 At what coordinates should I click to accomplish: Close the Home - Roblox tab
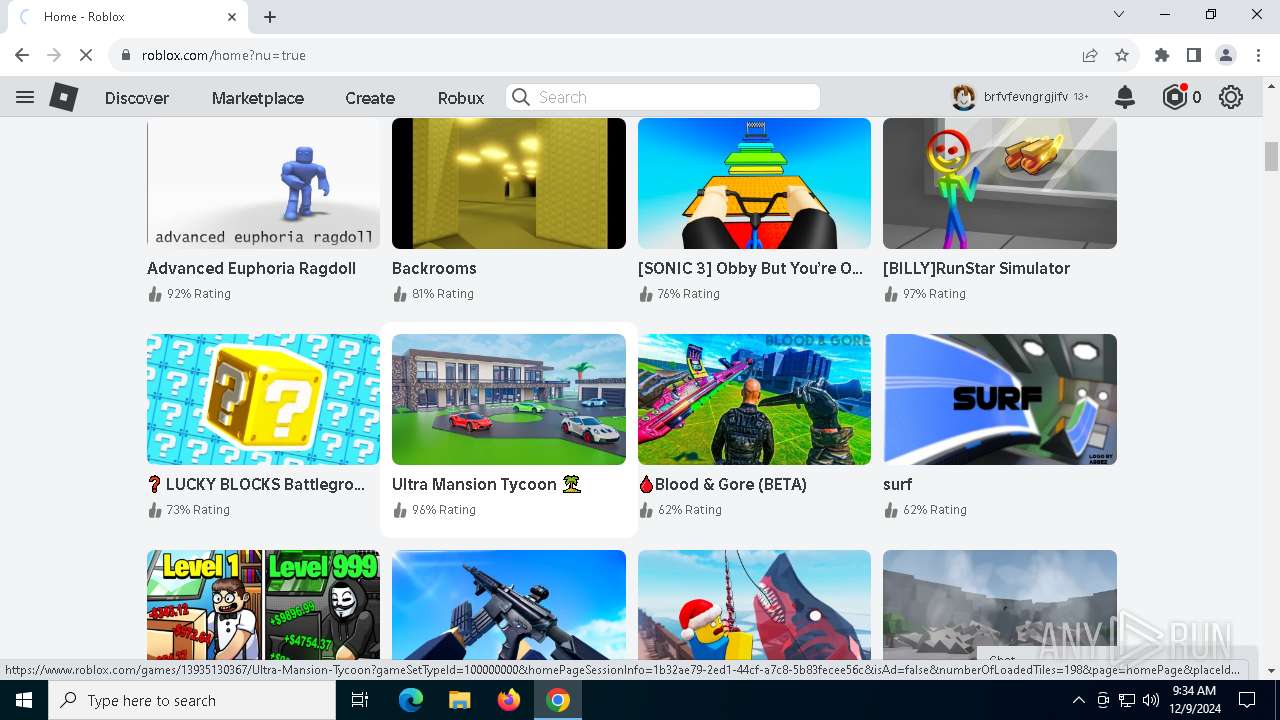coord(232,17)
